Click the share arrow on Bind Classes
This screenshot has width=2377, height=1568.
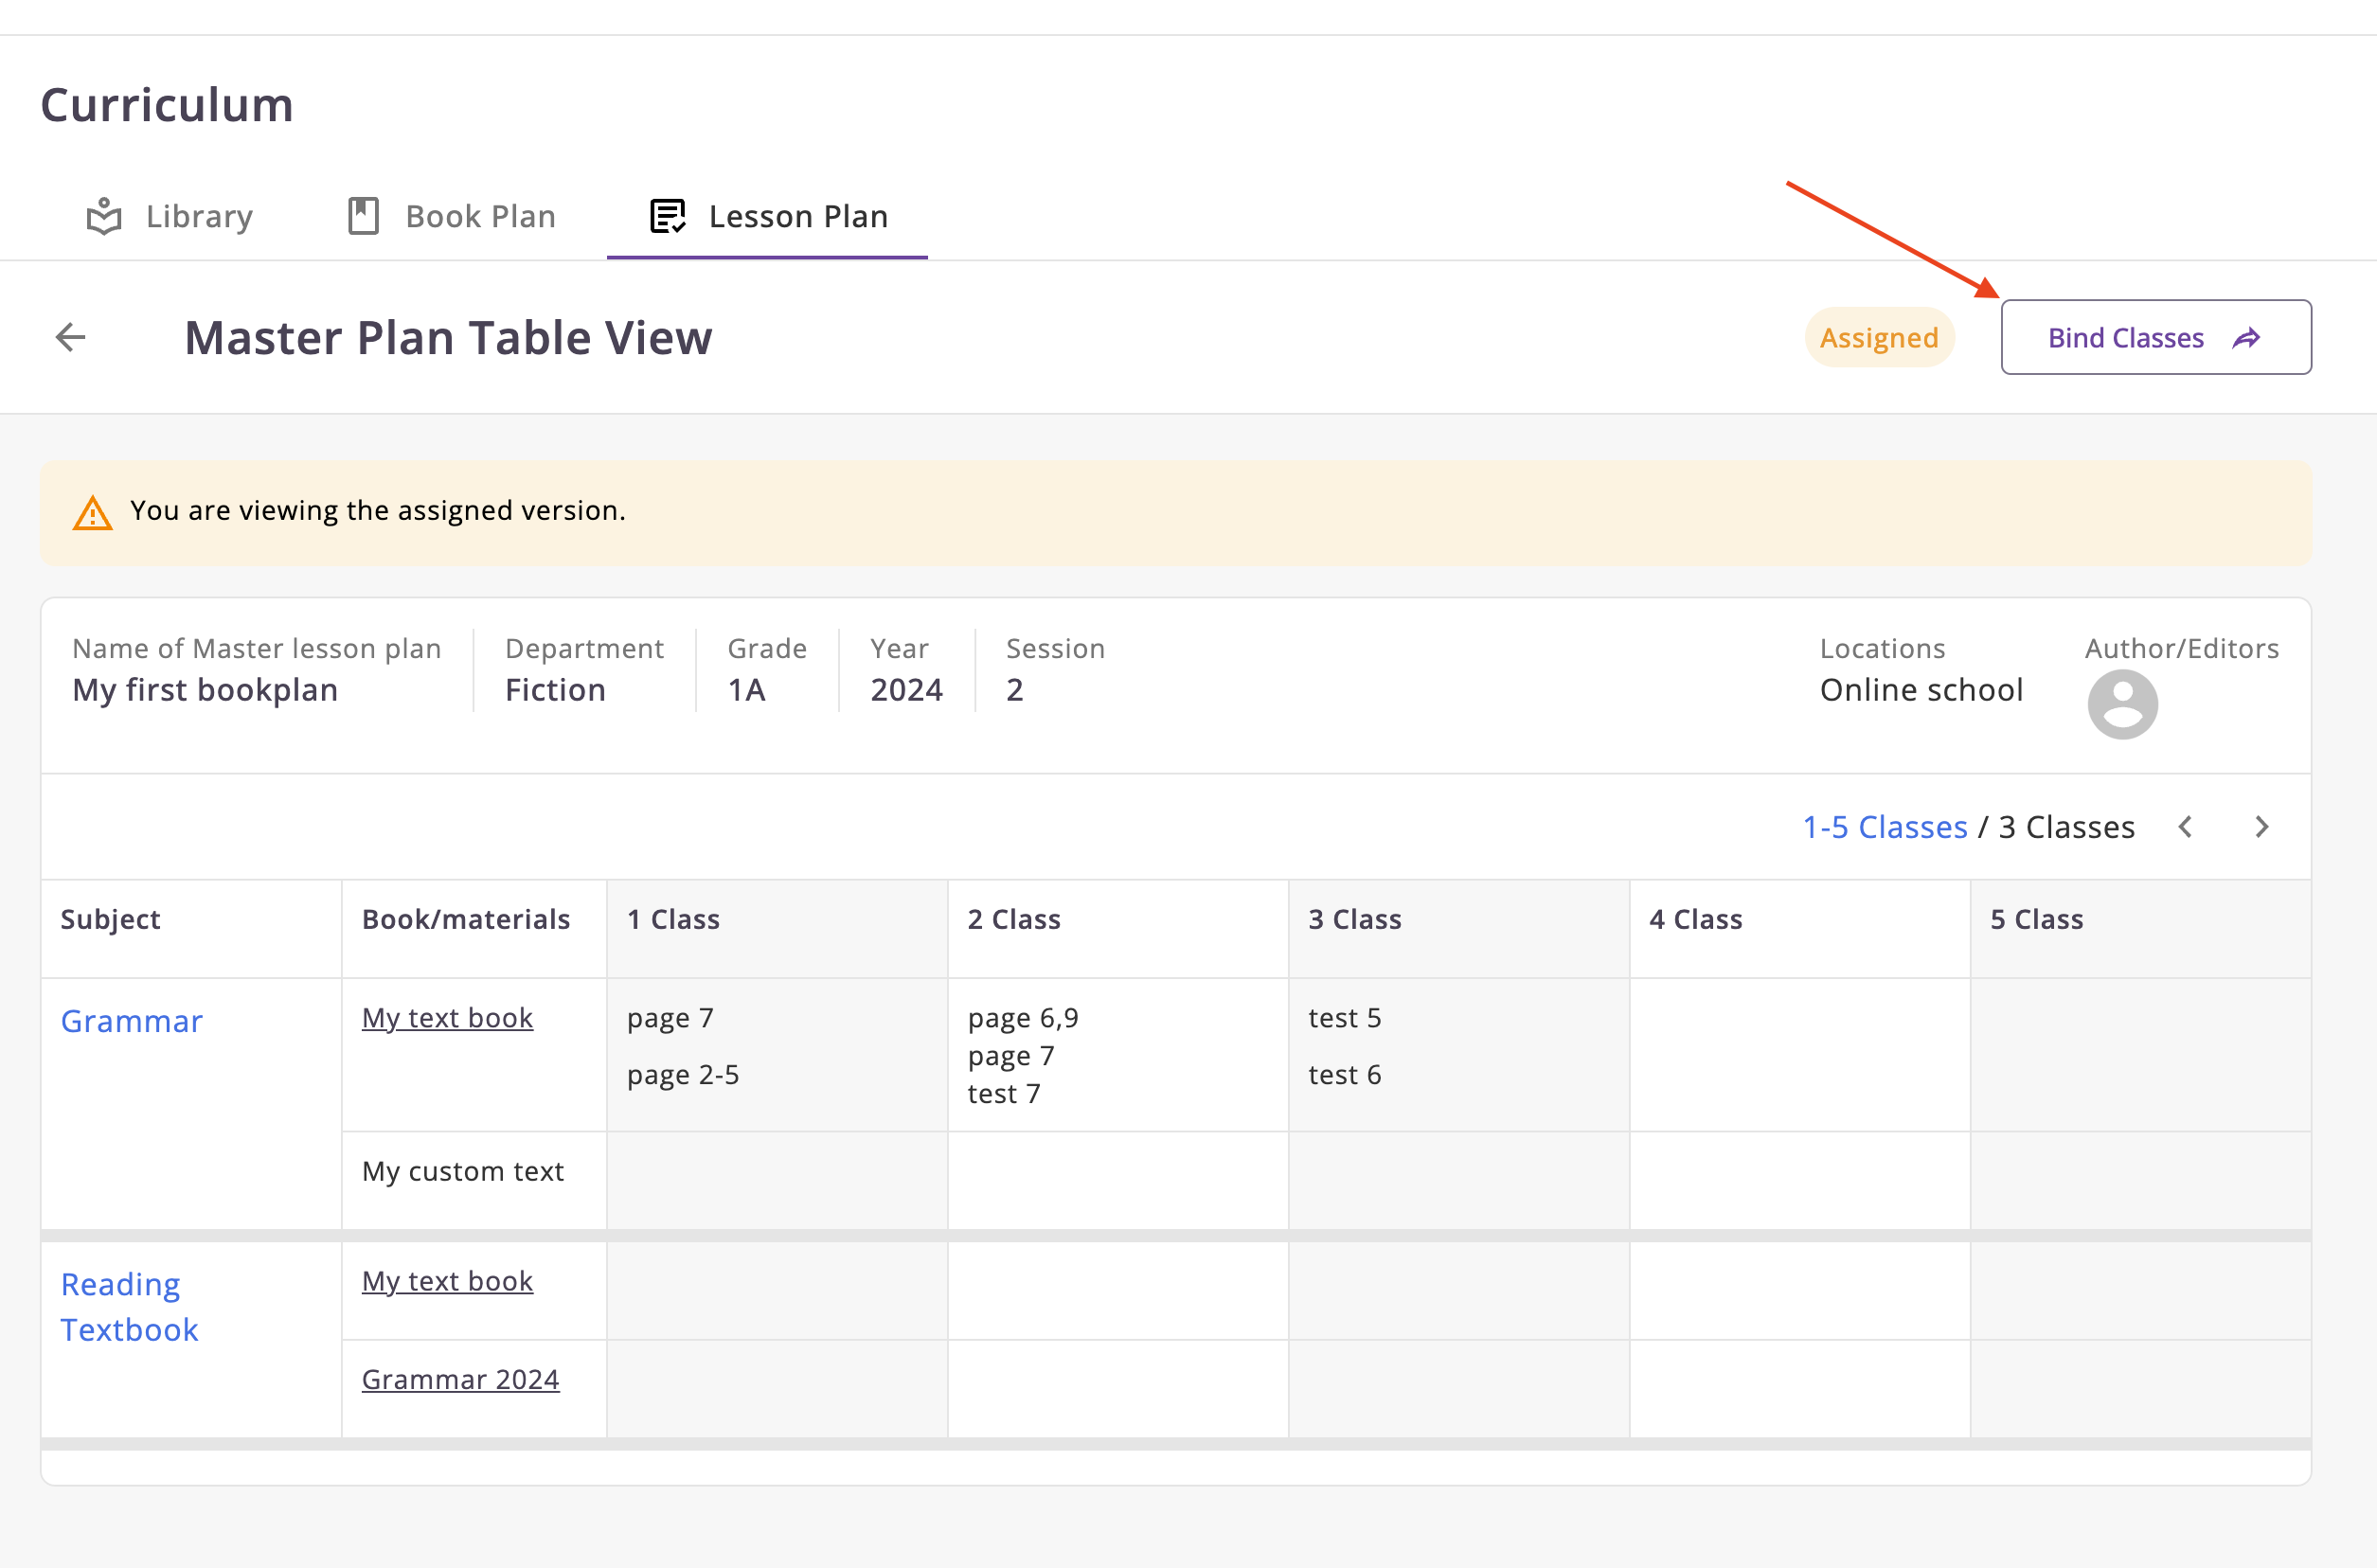[x=2246, y=338]
